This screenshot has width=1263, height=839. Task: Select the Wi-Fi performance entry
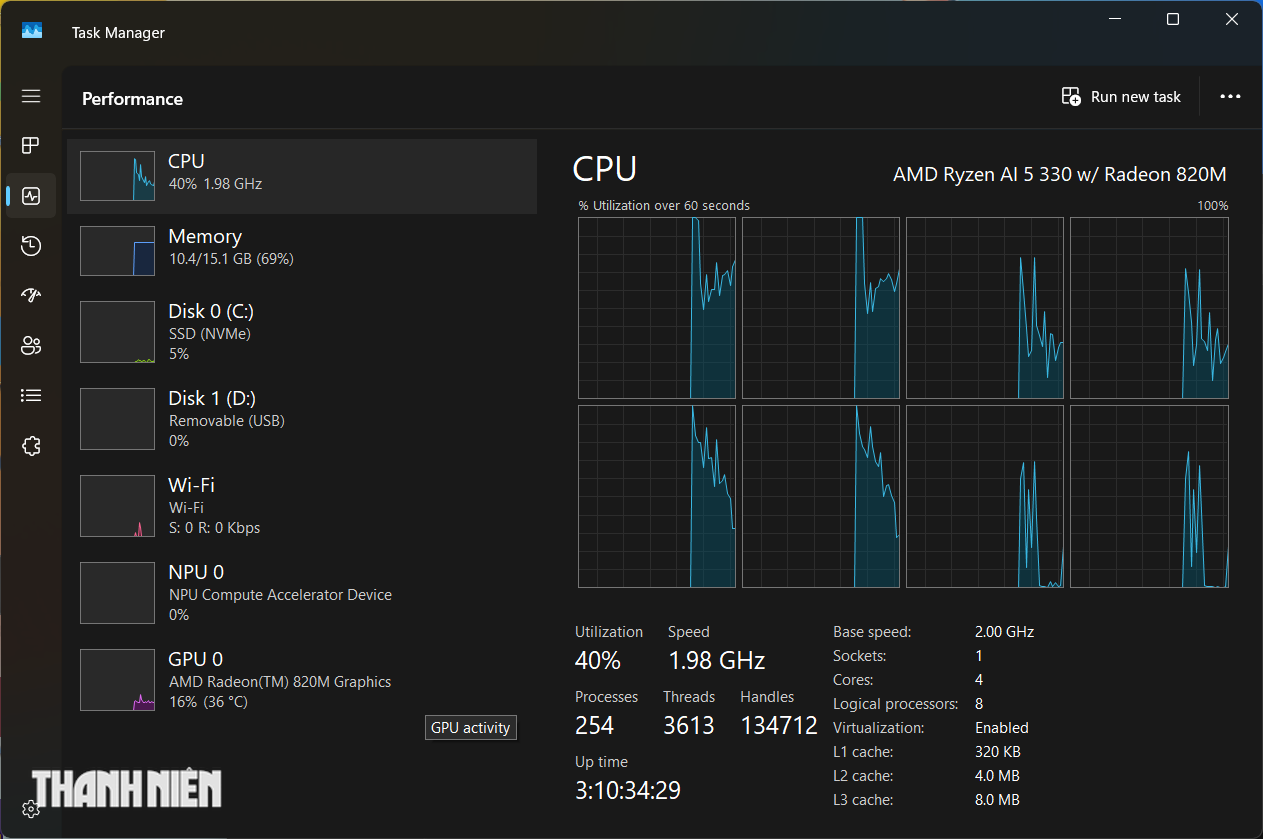pyautogui.click(x=302, y=506)
